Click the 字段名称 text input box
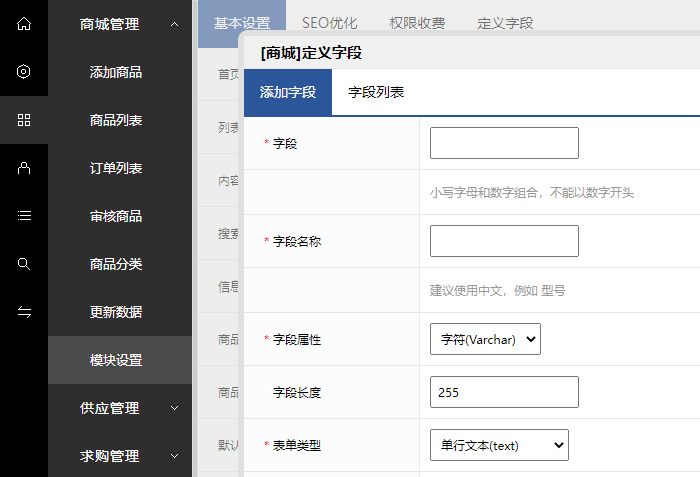 tap(504, 241)
